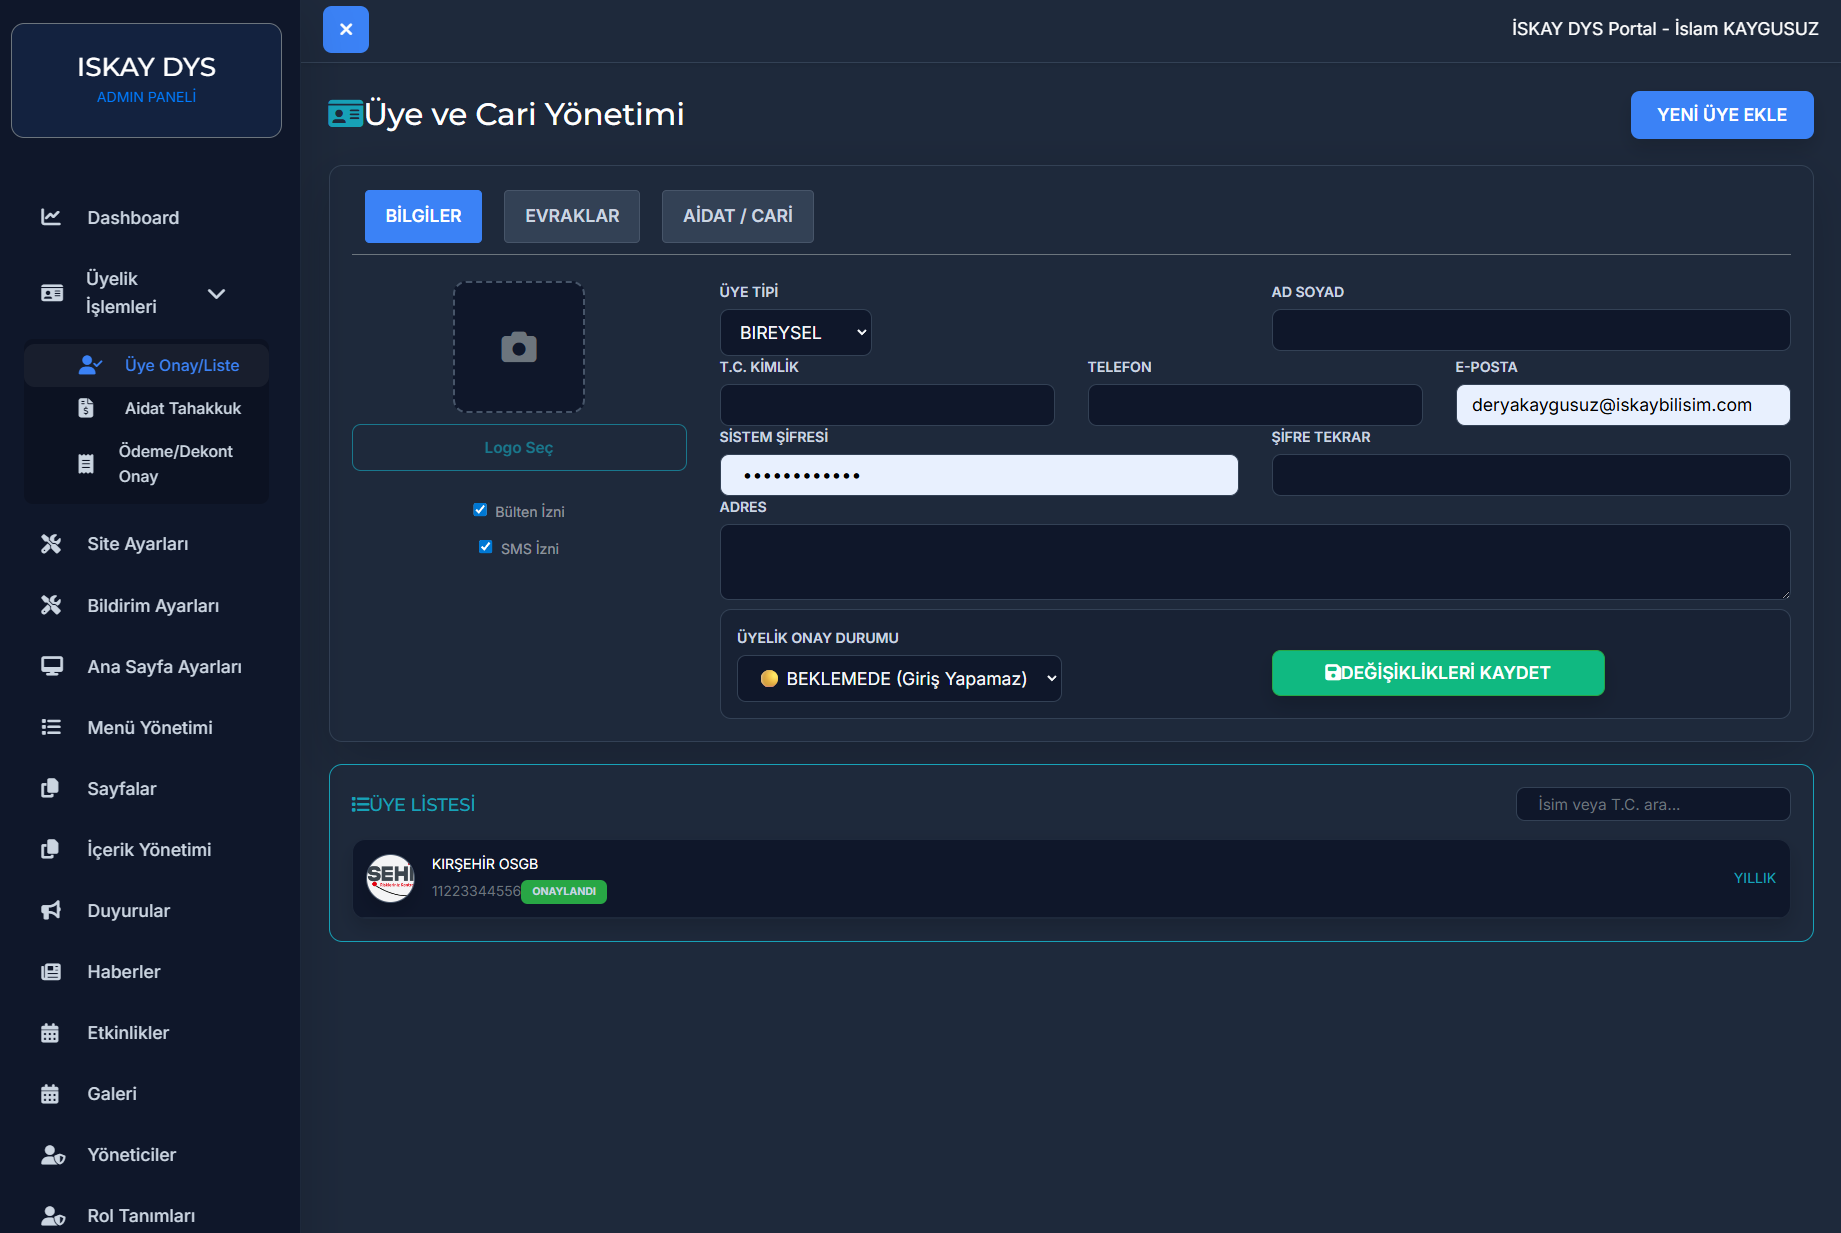The height and width of the screenshot is (1233, 1841).
Task: Click the Site Ayarları tools icon
Action: coord(51,543)
